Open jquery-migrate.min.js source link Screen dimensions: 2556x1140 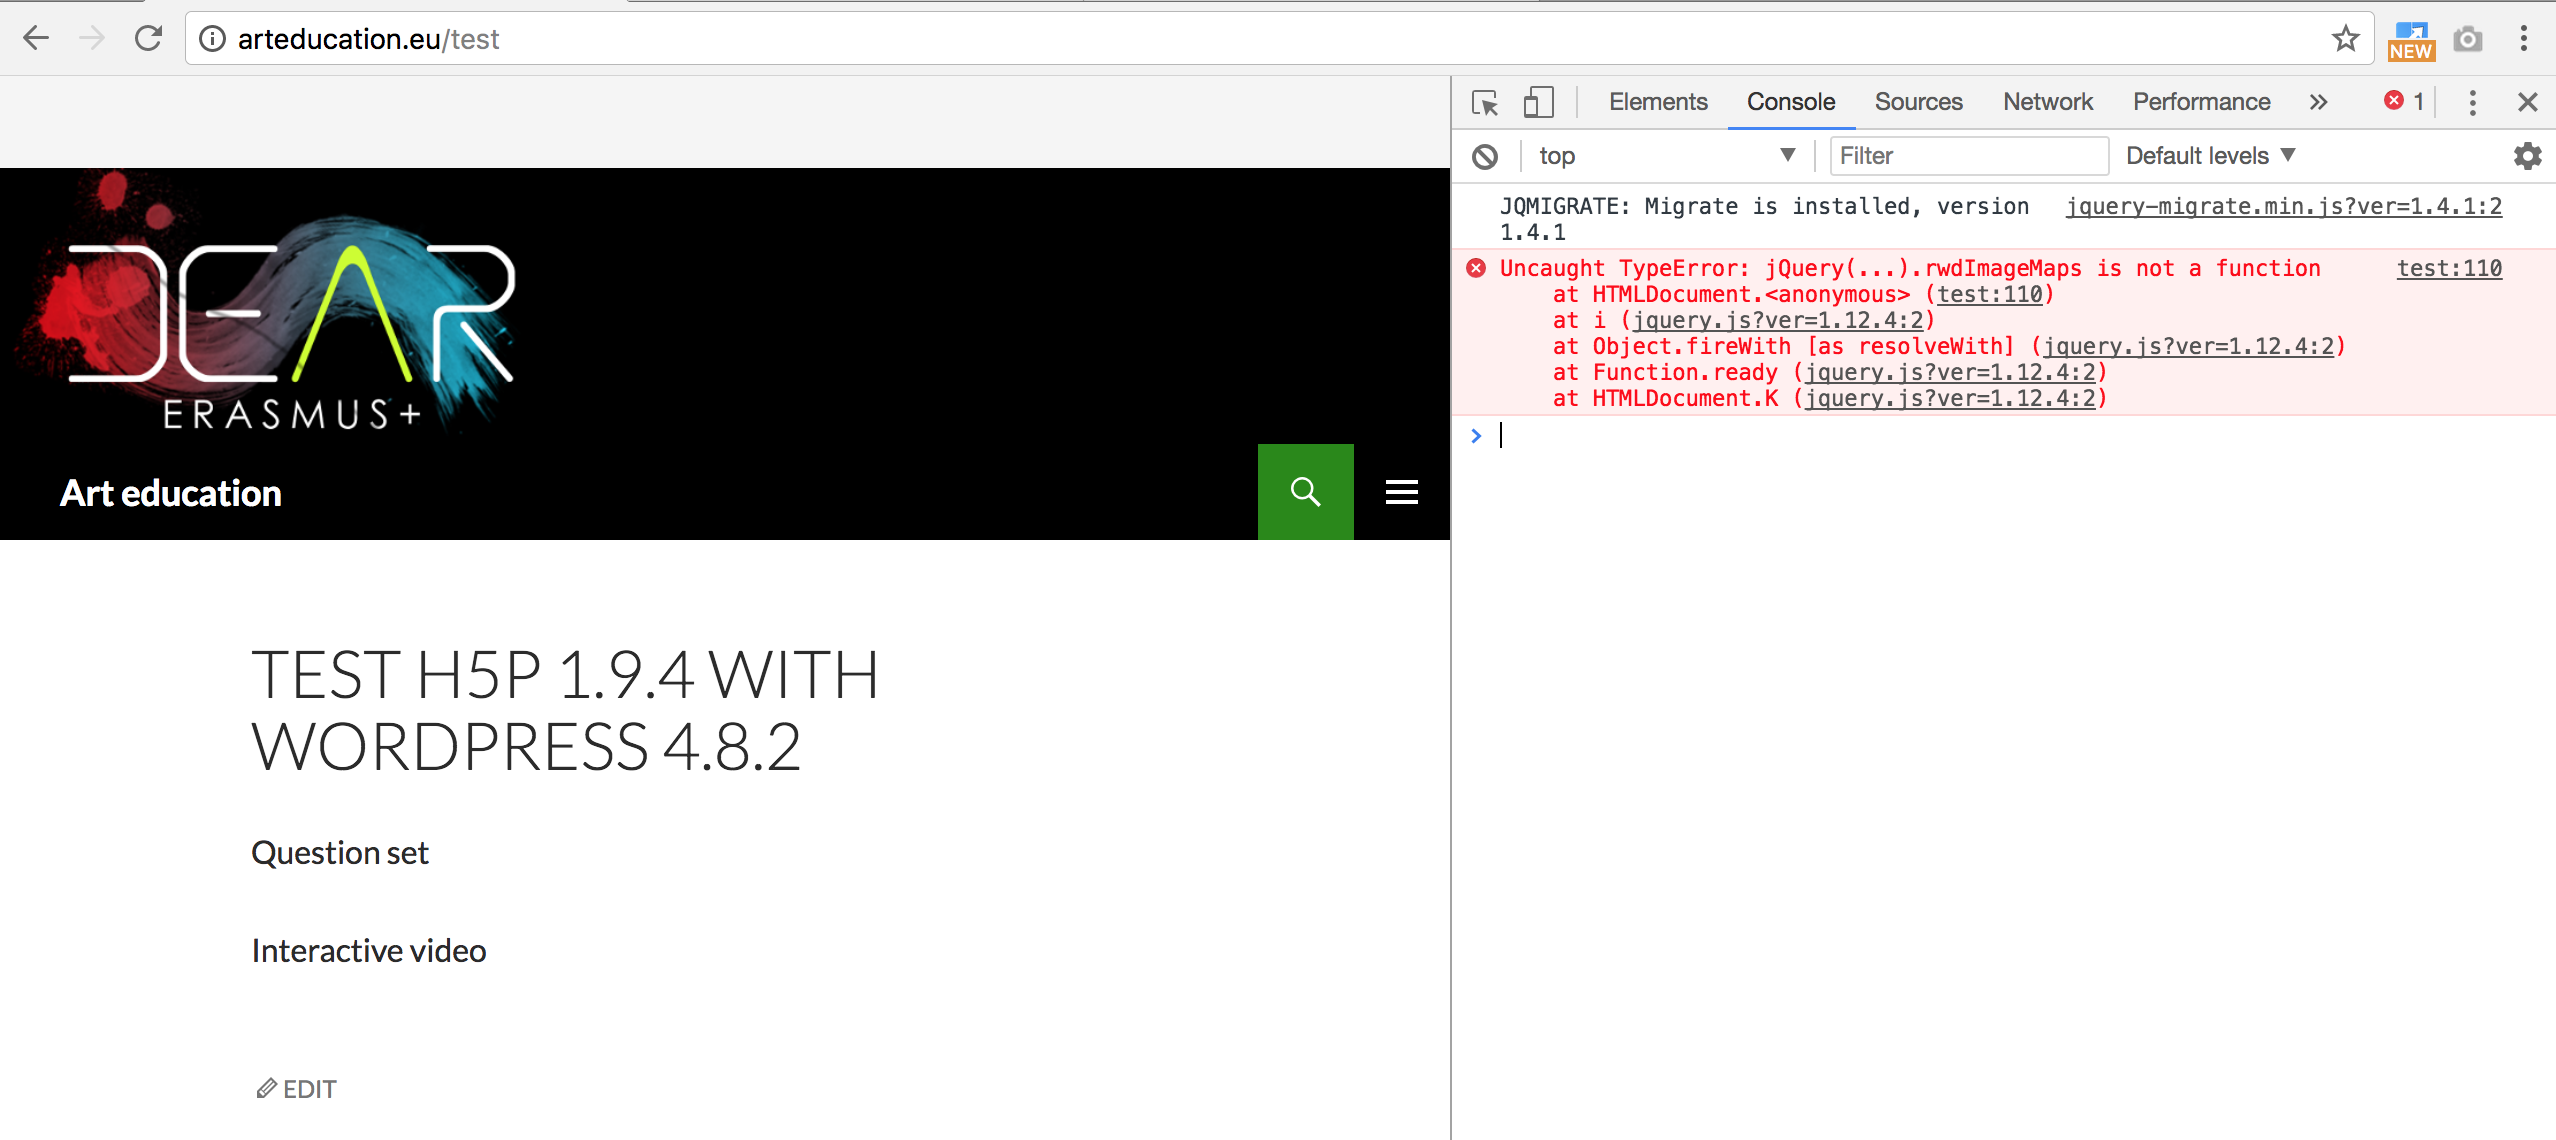click(x=2284, y=206)
